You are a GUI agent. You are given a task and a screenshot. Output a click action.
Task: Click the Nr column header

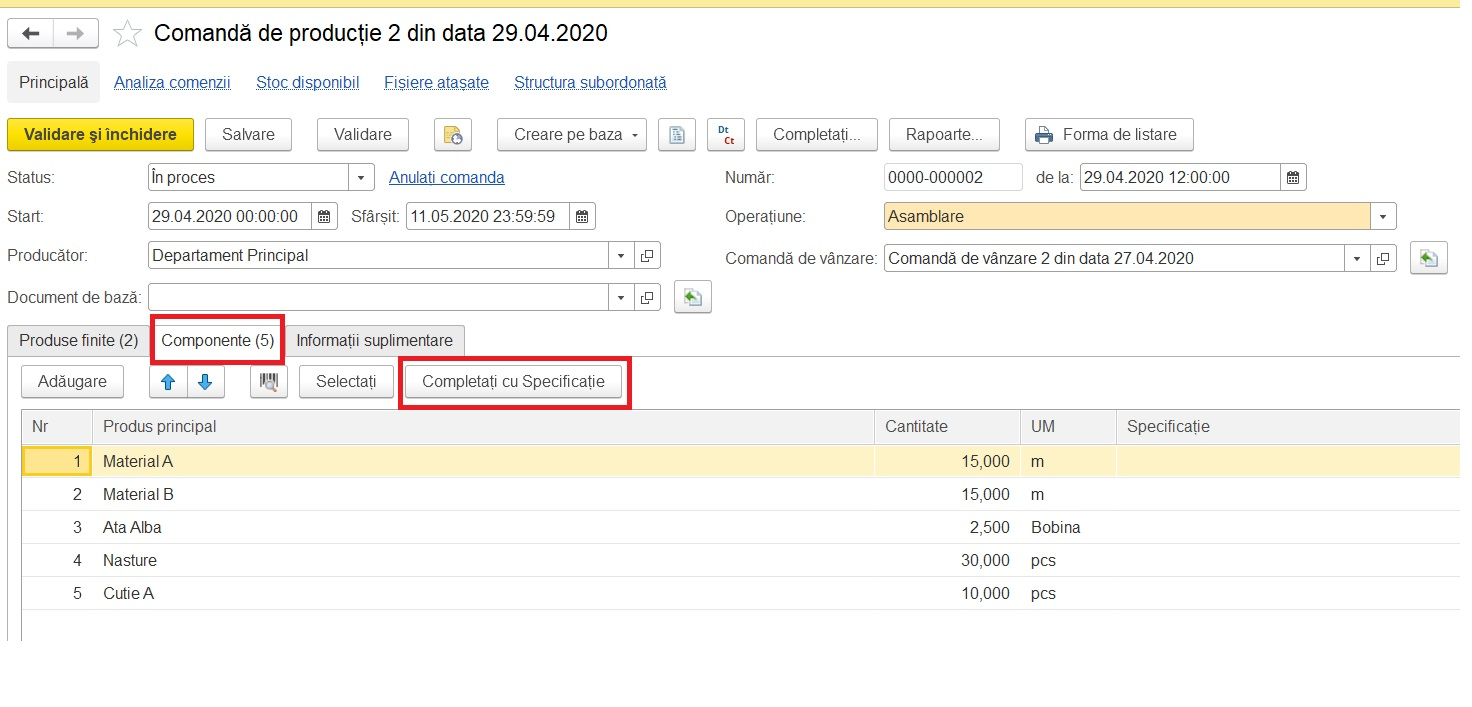click(57, 427)
